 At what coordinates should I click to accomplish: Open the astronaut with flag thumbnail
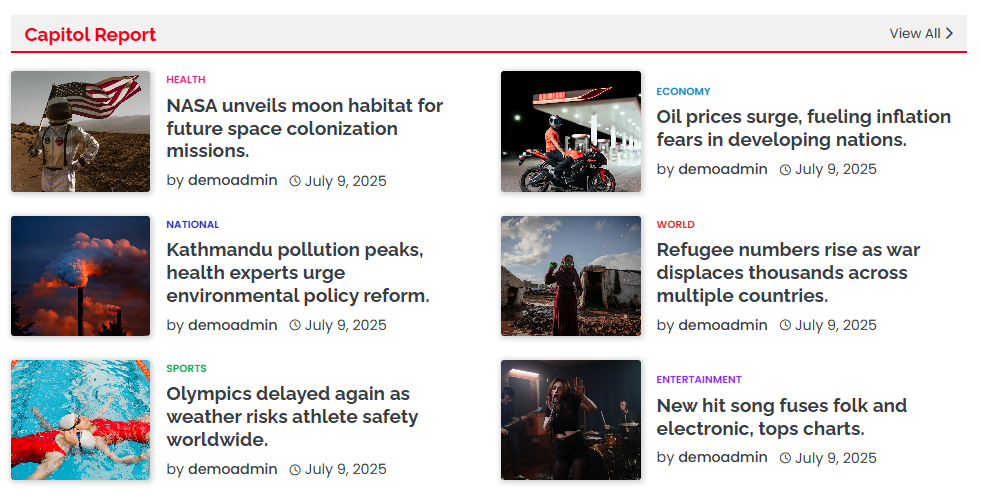point(81,131)
